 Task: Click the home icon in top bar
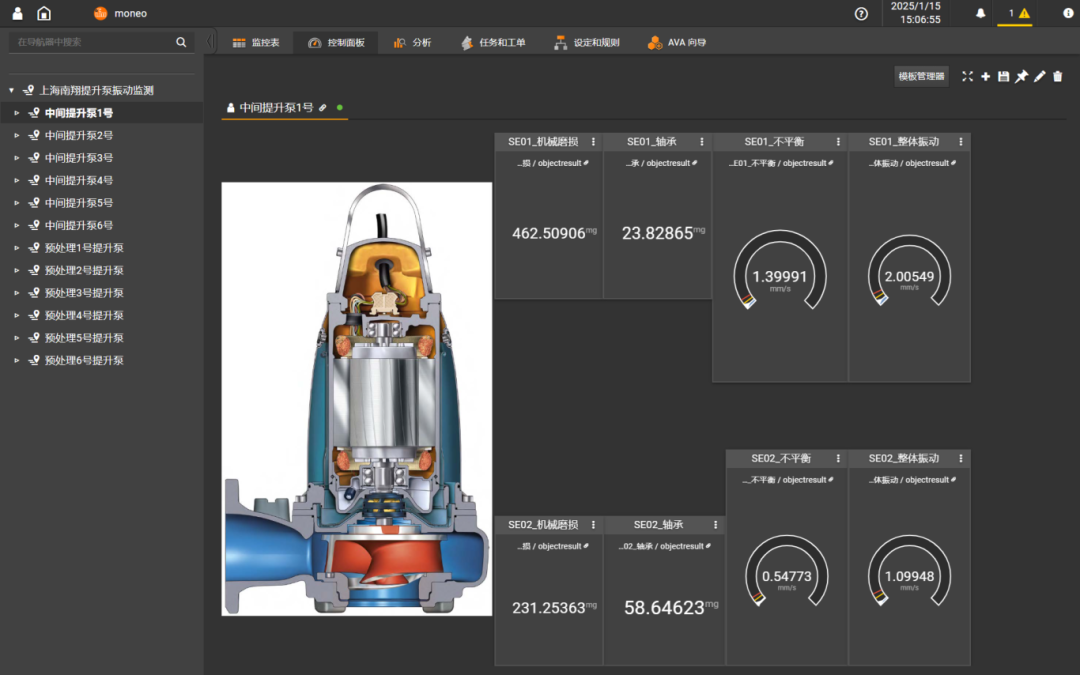pyautogui.click(x=44, y=13)
